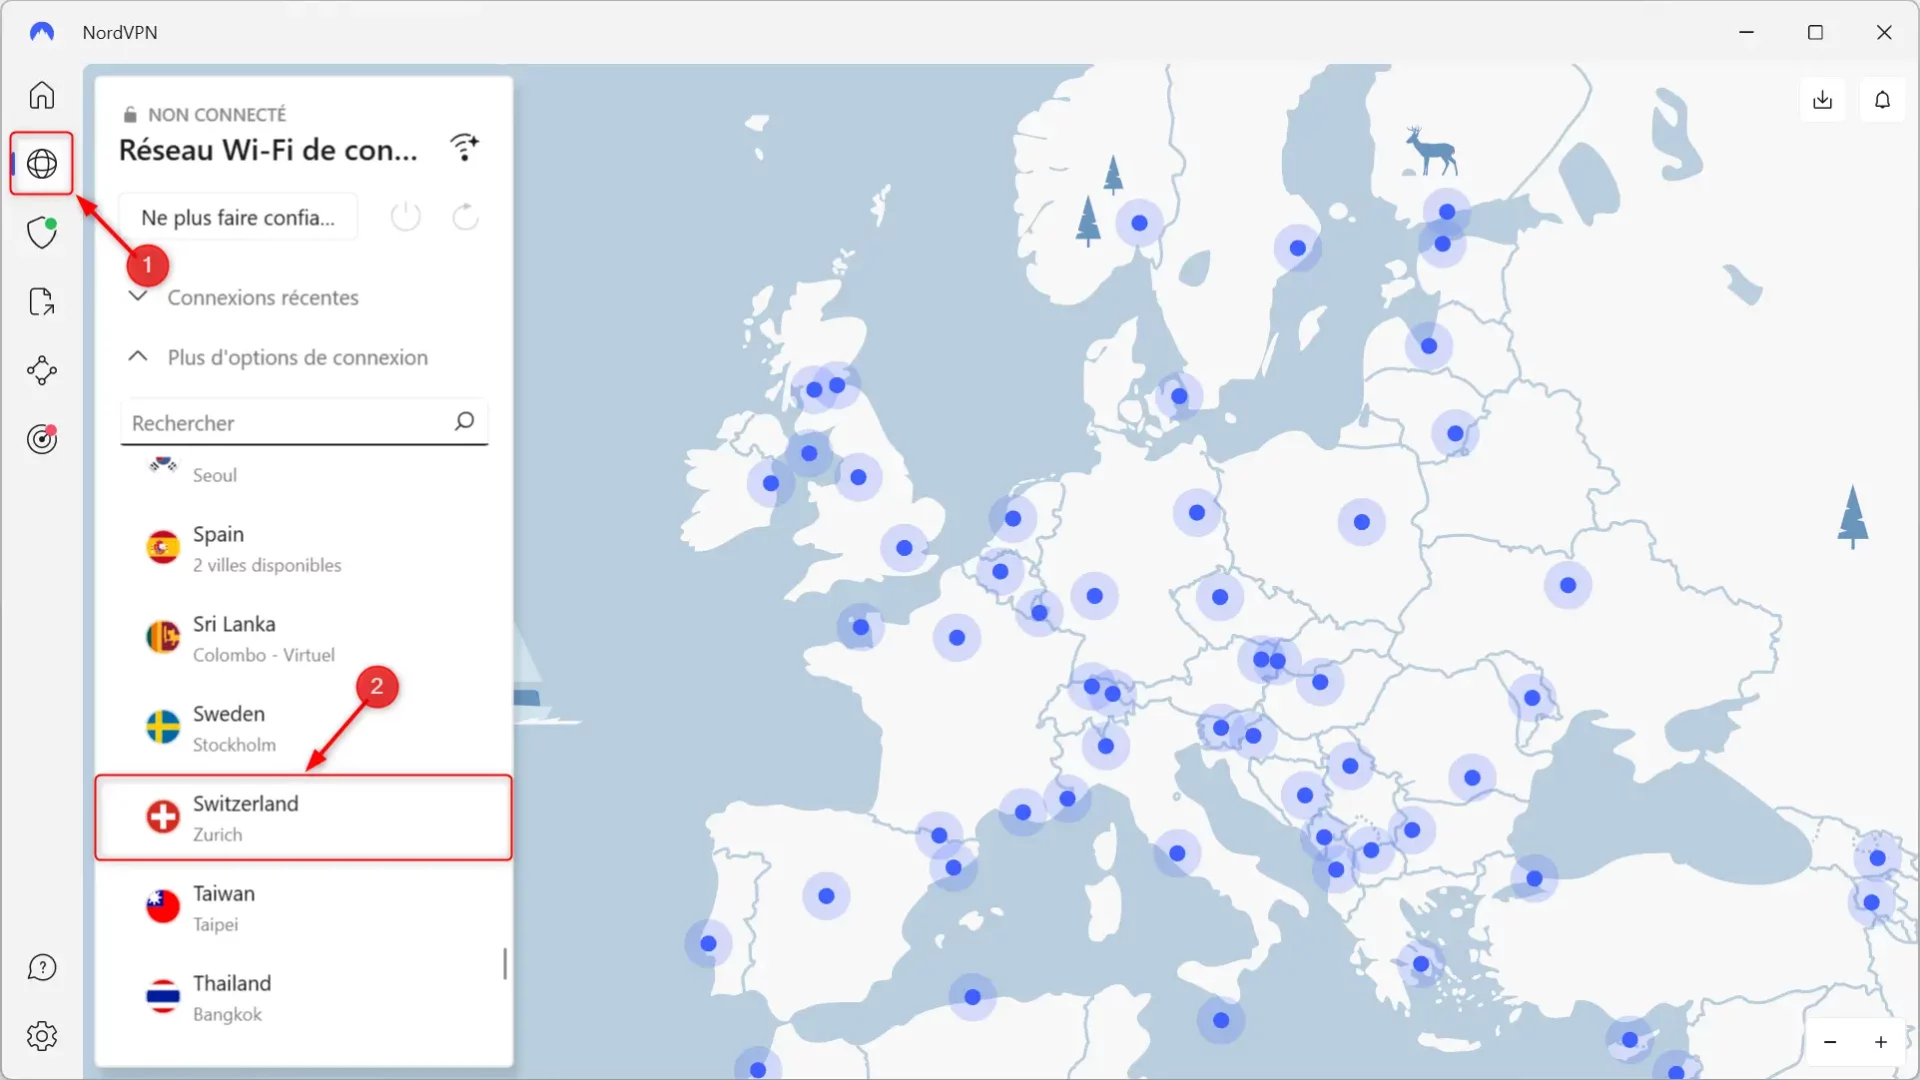Click the power connect icon
This screenshot has width=1920, height=1080.
point(405,216)
